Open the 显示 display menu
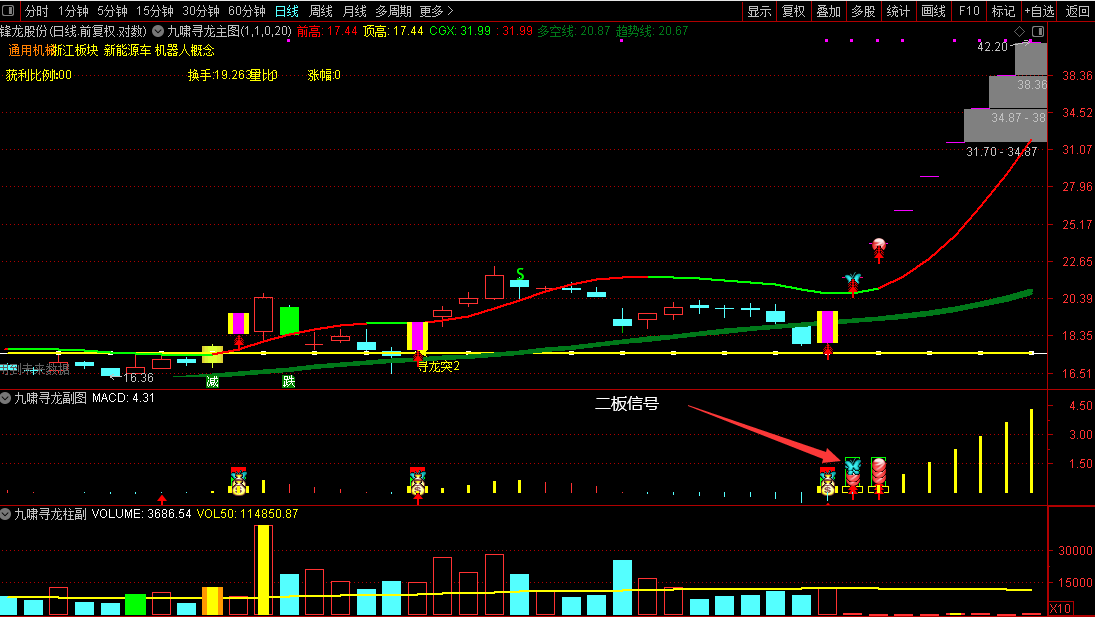The width and height of the screenshot is (1095, 617). pyautogui.click(x=759, y=11)
